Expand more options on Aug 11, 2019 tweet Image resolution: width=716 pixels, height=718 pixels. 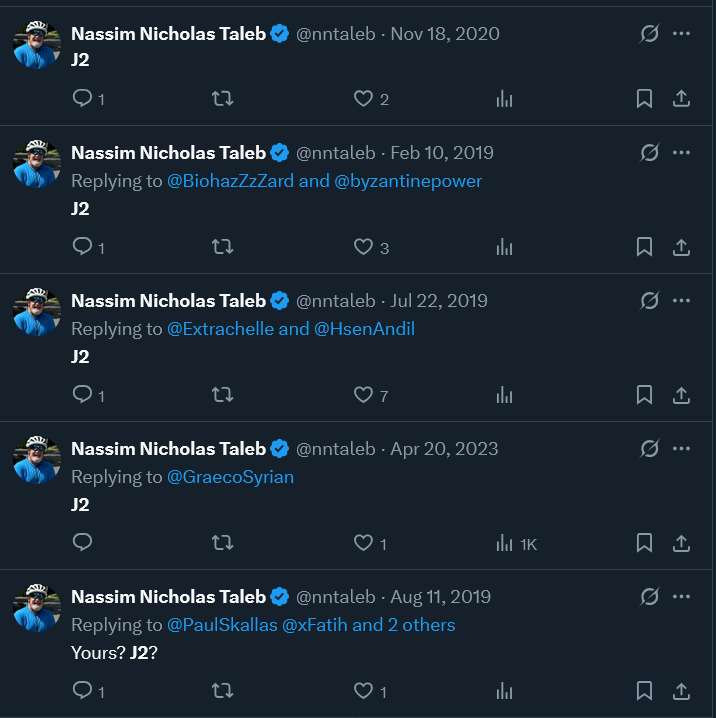coord(681,596)
